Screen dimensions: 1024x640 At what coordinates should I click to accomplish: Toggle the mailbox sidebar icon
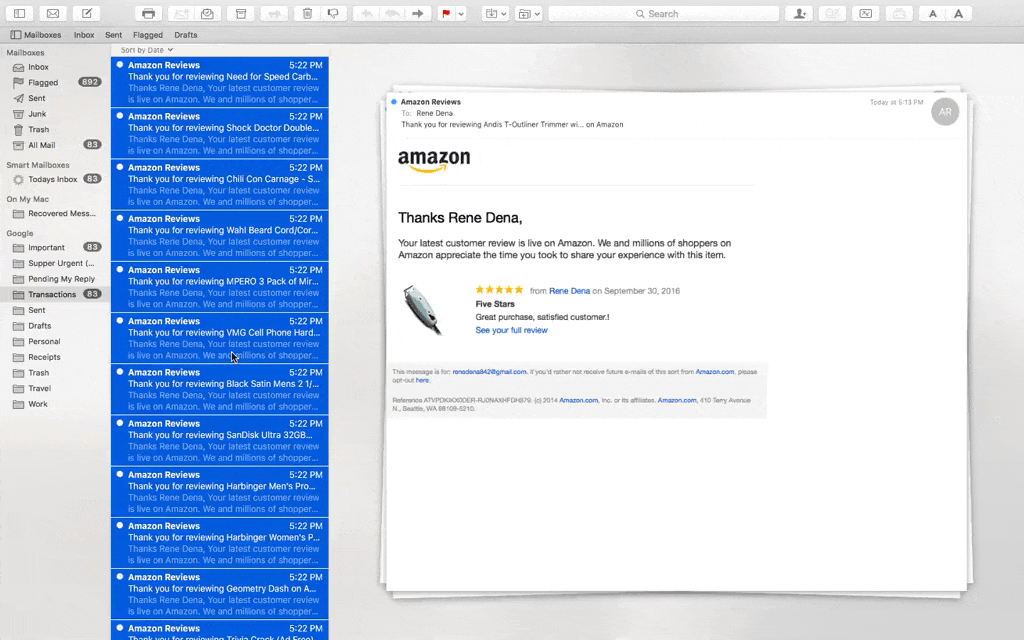point(20,14)
